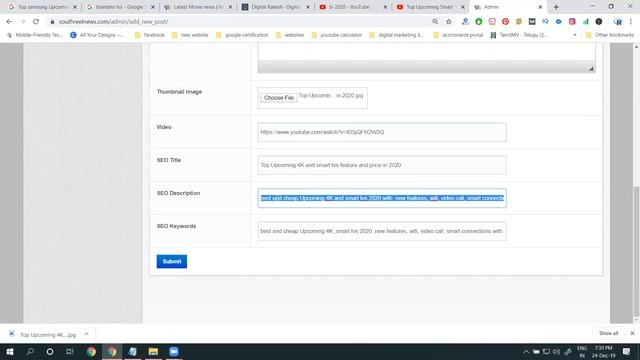The height and width of the screenshot is (360, 640).
Task: Bookmark this page with the star icon
Action: click(x=449, y=22)
